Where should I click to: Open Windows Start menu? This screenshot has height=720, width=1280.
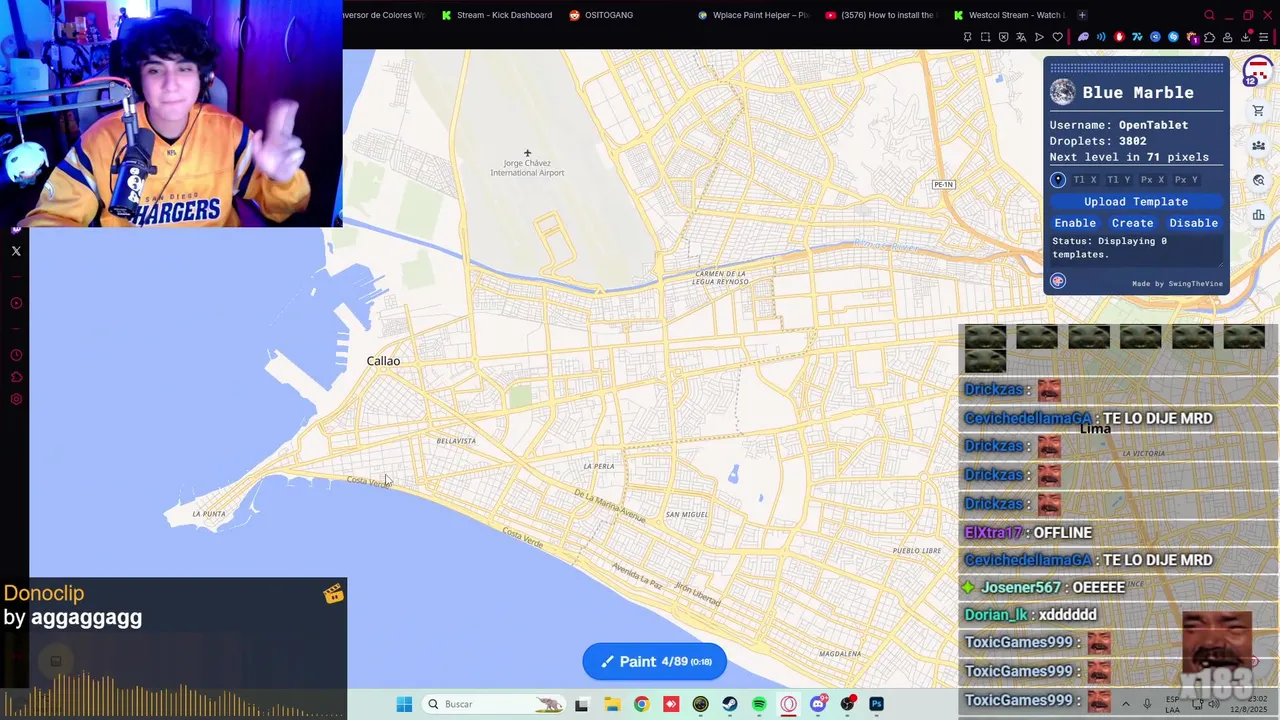[404, 704]
